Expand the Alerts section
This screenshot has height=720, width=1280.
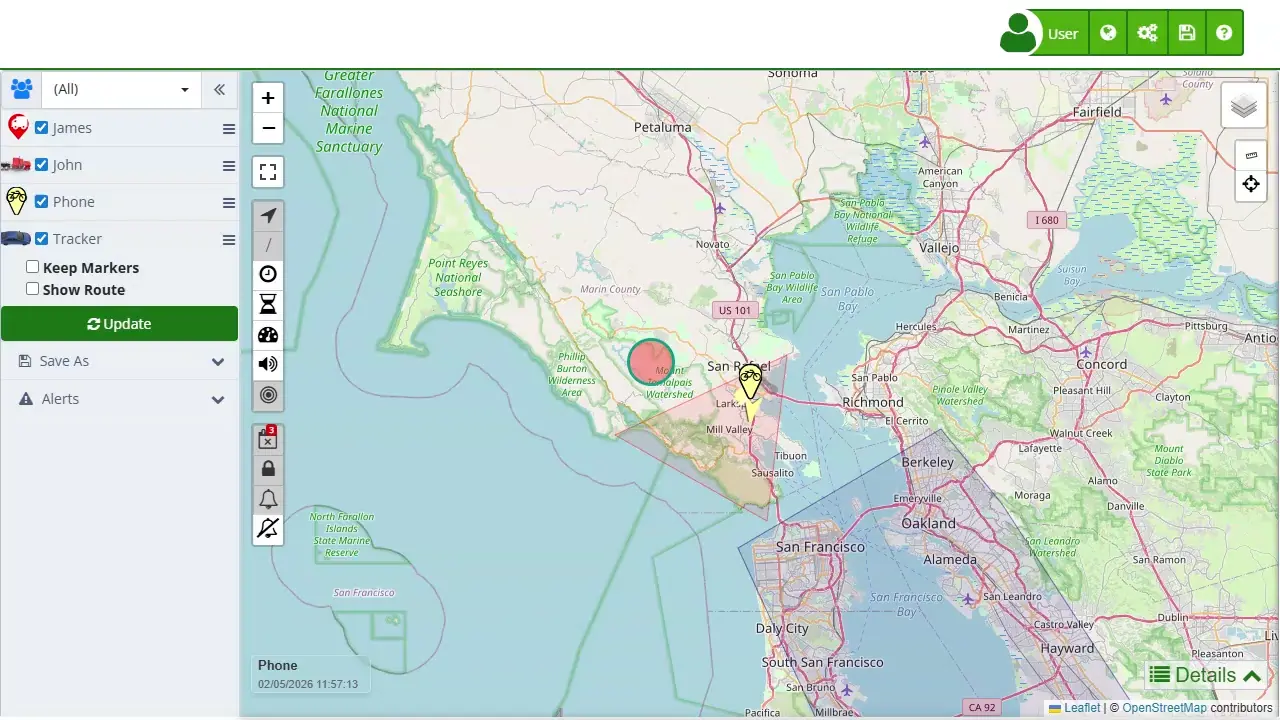119,398
